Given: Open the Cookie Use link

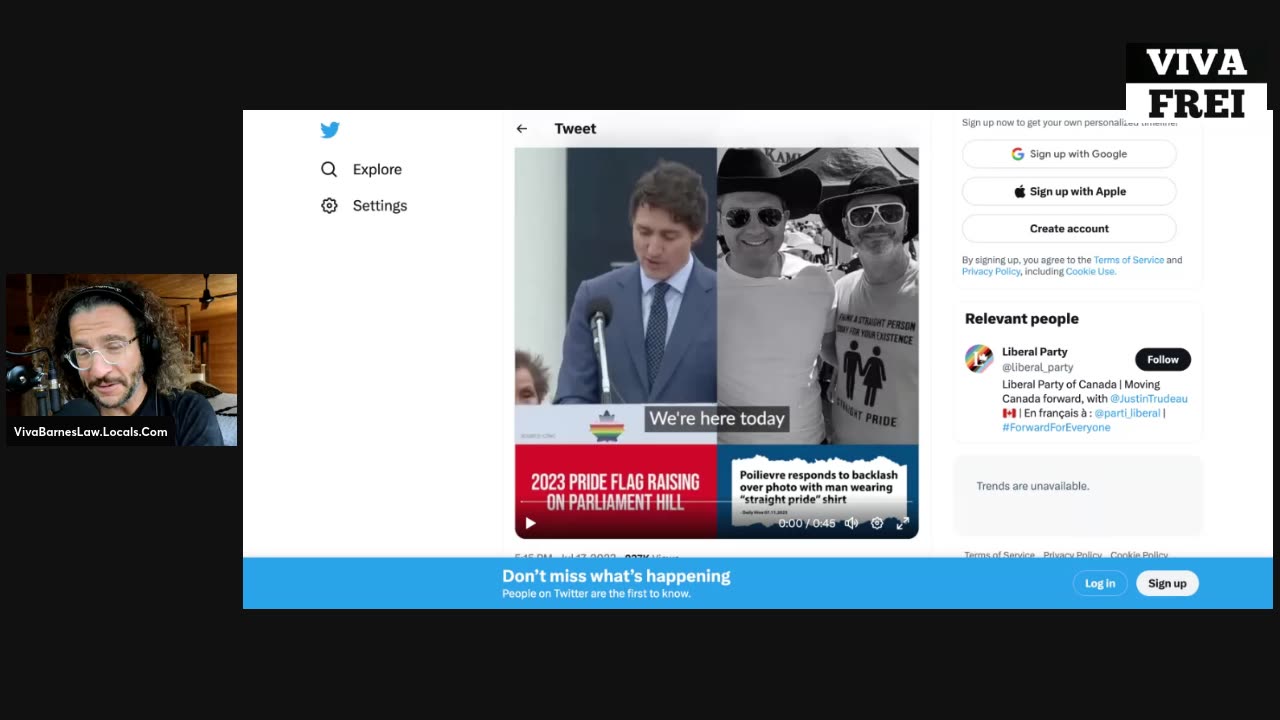Looking at the screenshot, I should [1090, 272].
